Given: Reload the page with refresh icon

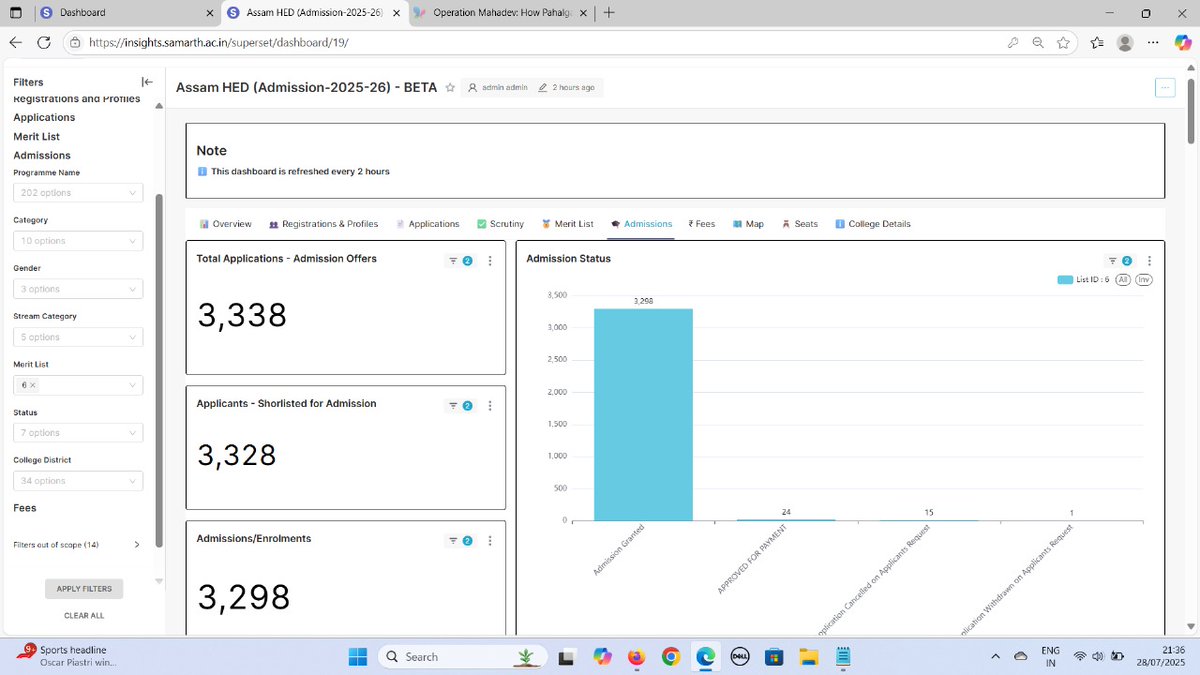Looking at the screenshot, I should 44,42.
